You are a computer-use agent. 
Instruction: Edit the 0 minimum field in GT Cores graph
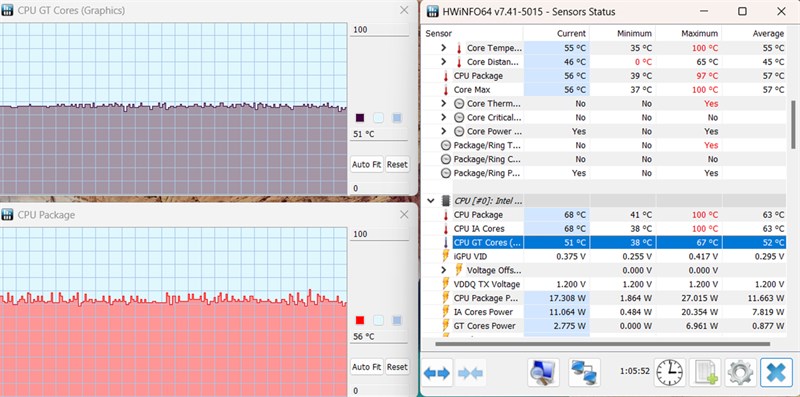379,188
